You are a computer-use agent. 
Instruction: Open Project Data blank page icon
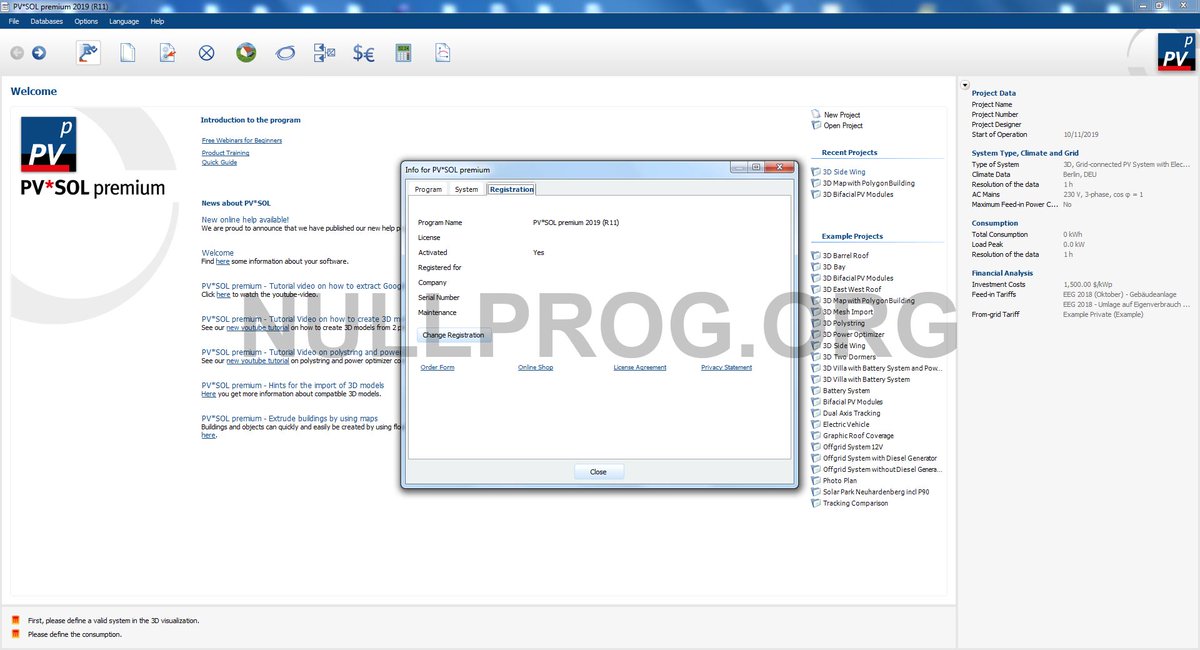pos(128,53)
